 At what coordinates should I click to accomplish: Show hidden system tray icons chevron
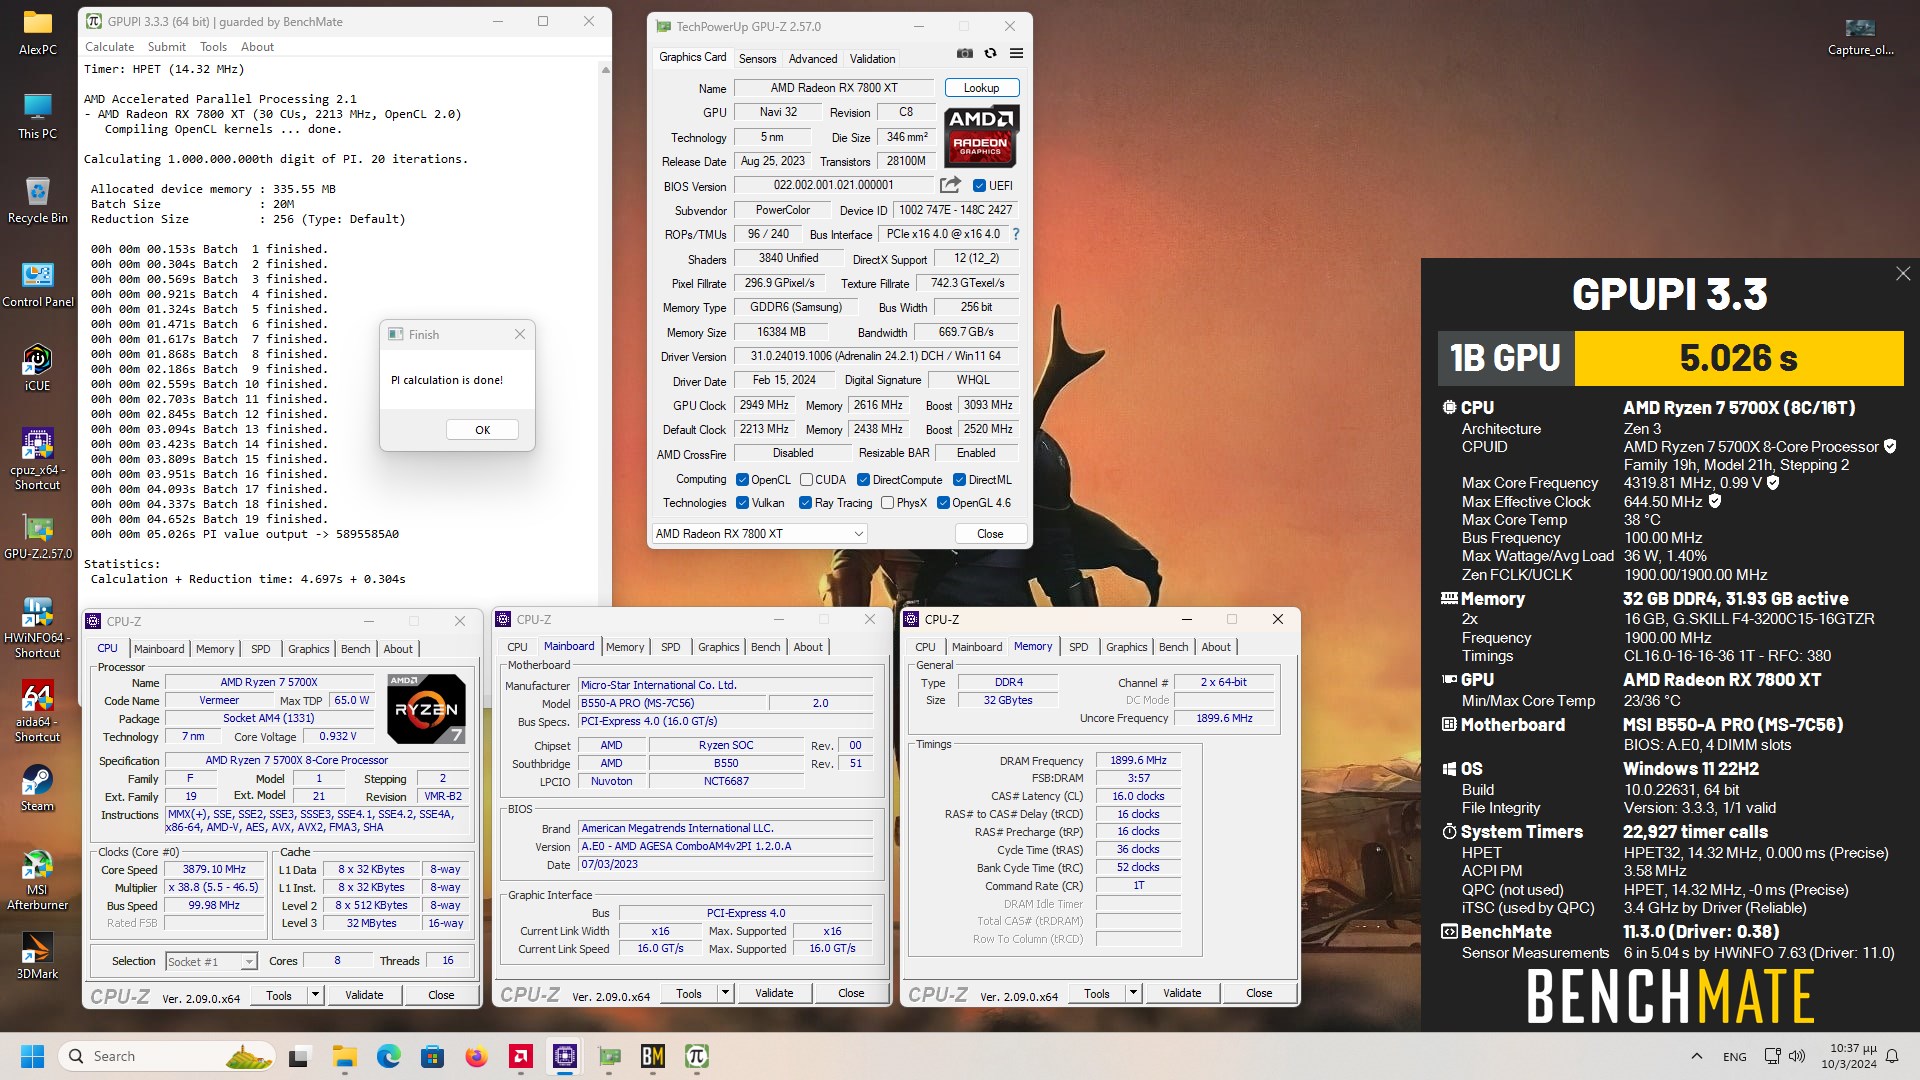click(x=1696, y=1056)
